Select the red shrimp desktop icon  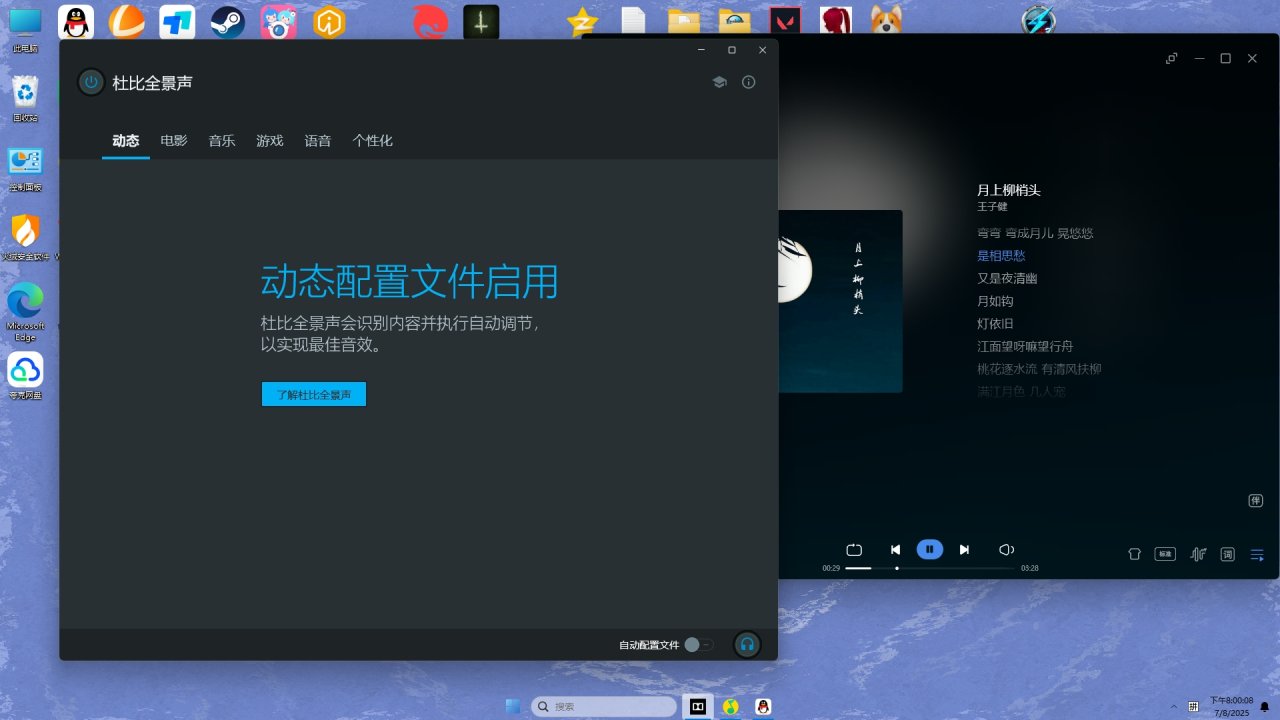[430, 21]
